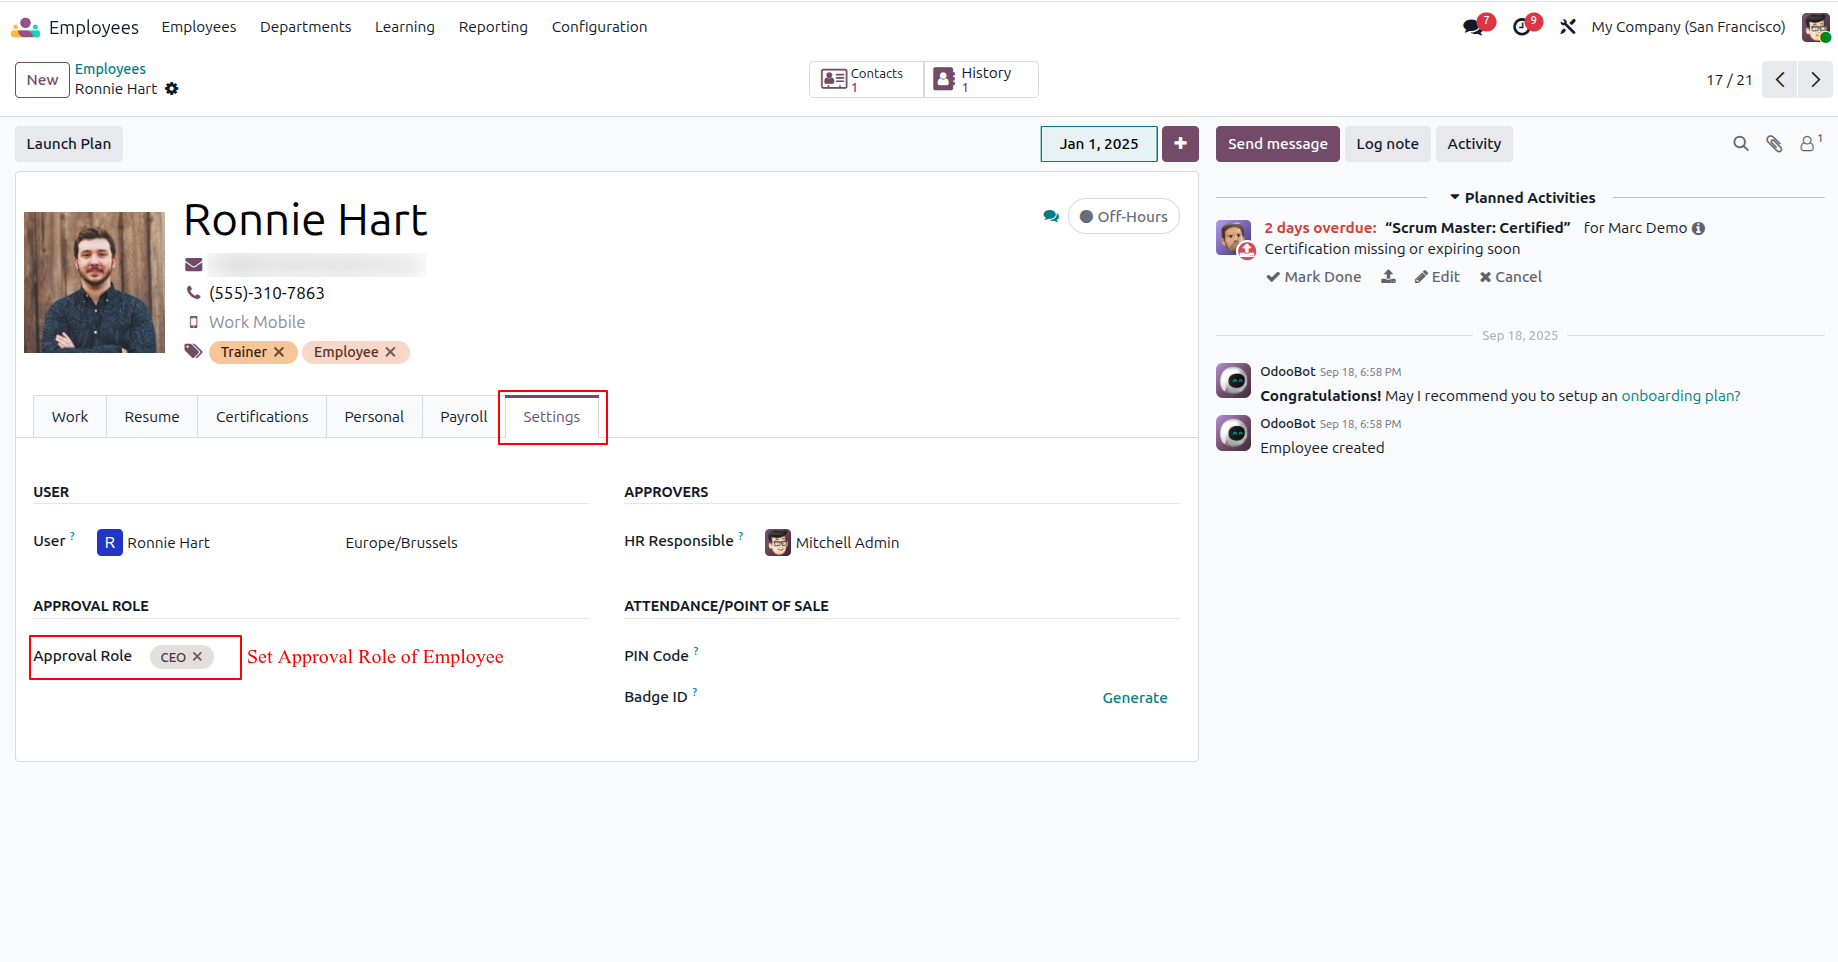The image size is (1838, 962).
Task: Switch to the Payroll tab
Action: (x=462, y=416)
